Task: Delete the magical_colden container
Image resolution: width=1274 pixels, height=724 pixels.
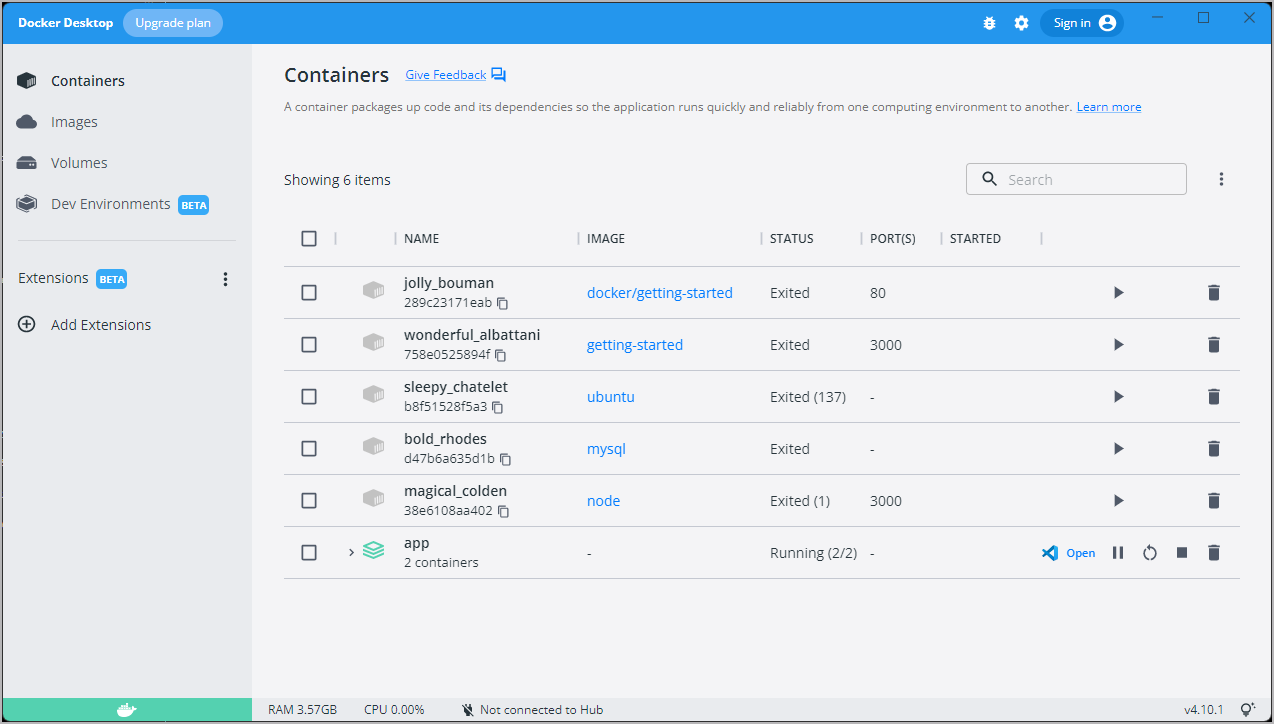Action: pyautogui.click(x=1214, y=501)
